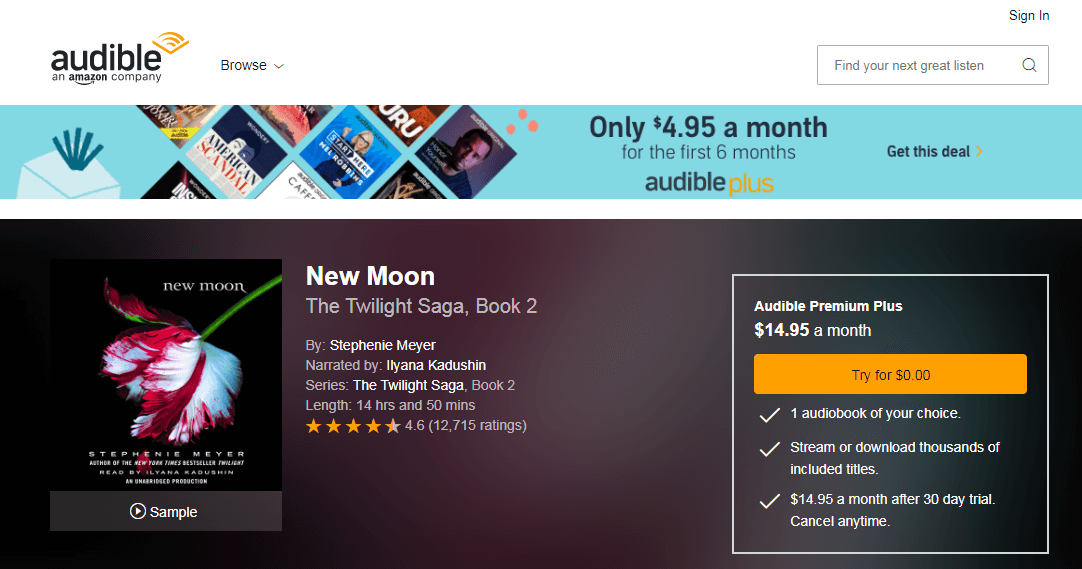Click the Get this deal arrow
Image resolution: width=1082 pixels, height=569 pixels.
[980, 152]
